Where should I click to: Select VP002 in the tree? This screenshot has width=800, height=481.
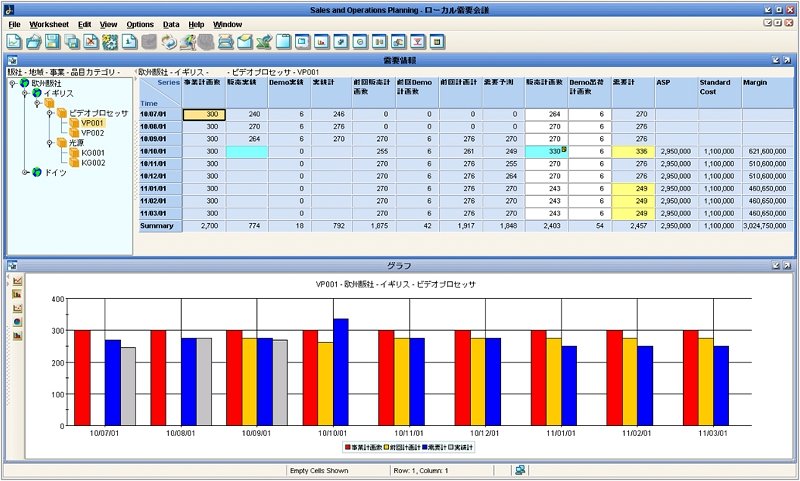[x=92, y=133]
